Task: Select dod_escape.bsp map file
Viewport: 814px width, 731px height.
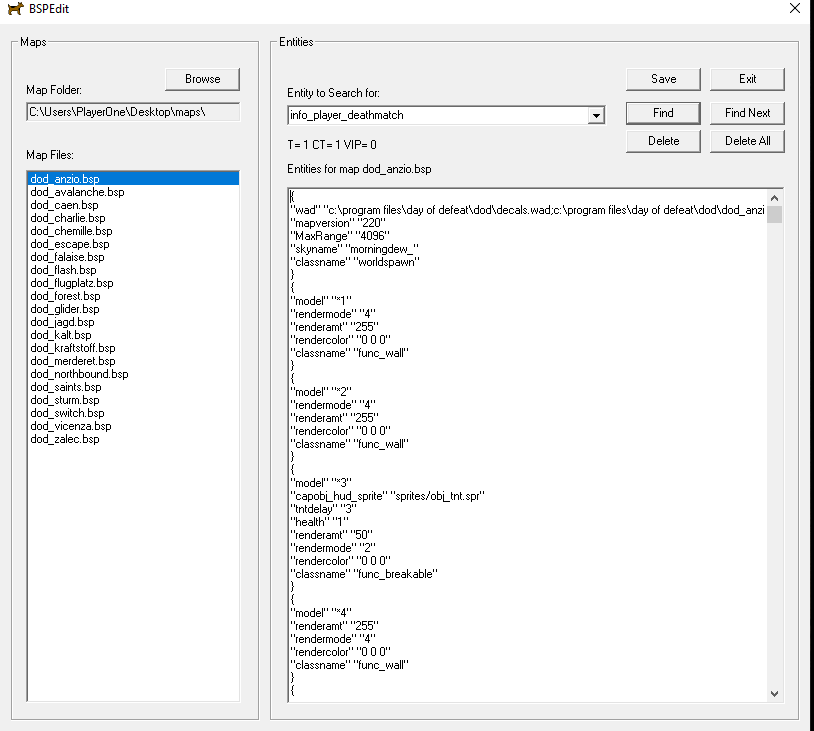Action: [133, 244]
